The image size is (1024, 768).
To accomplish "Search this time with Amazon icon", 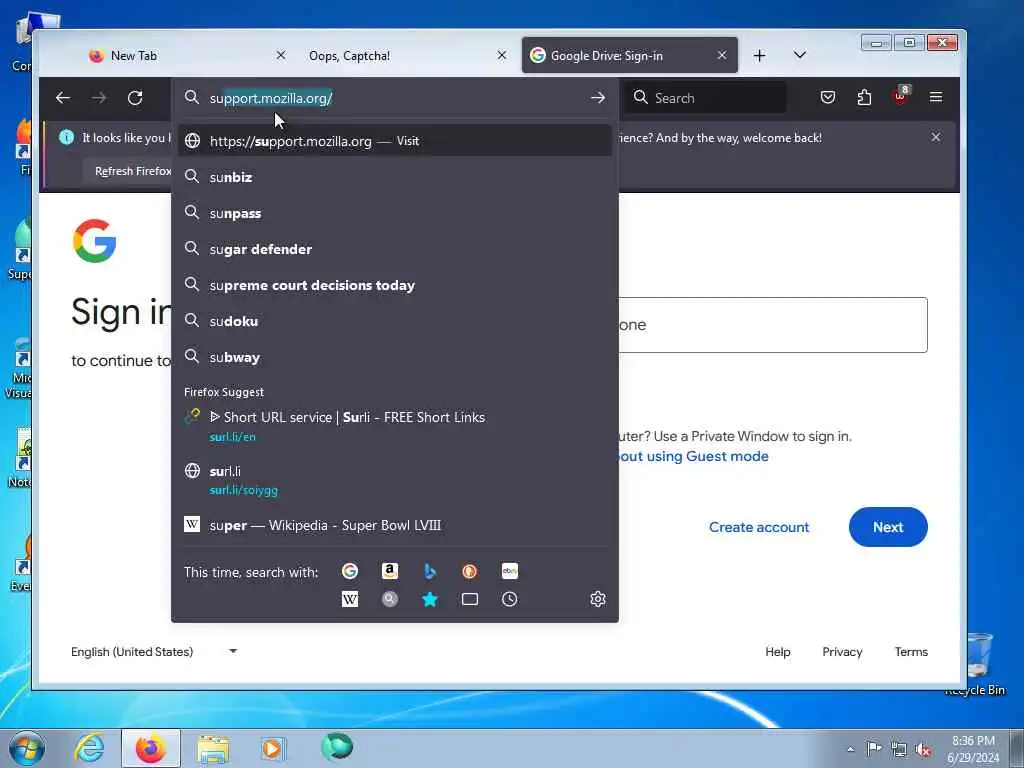I will pos(390,571).
